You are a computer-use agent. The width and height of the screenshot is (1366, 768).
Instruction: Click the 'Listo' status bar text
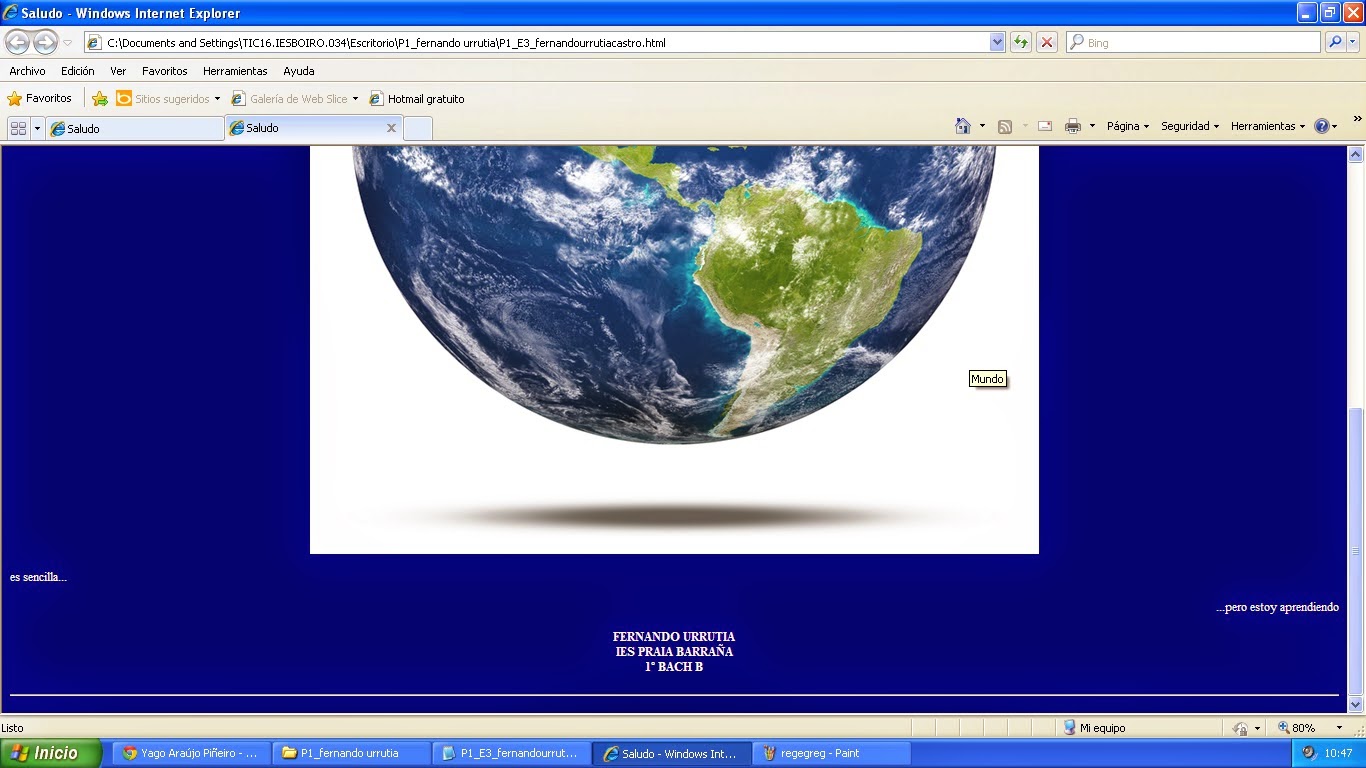click(x=12, y=728)
